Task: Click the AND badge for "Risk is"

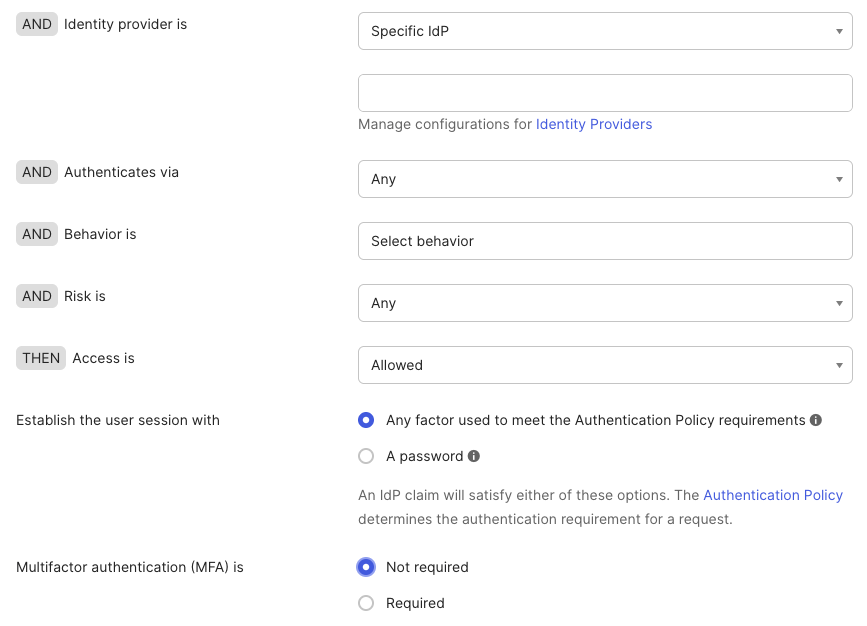Action: [x=36, y=296]
